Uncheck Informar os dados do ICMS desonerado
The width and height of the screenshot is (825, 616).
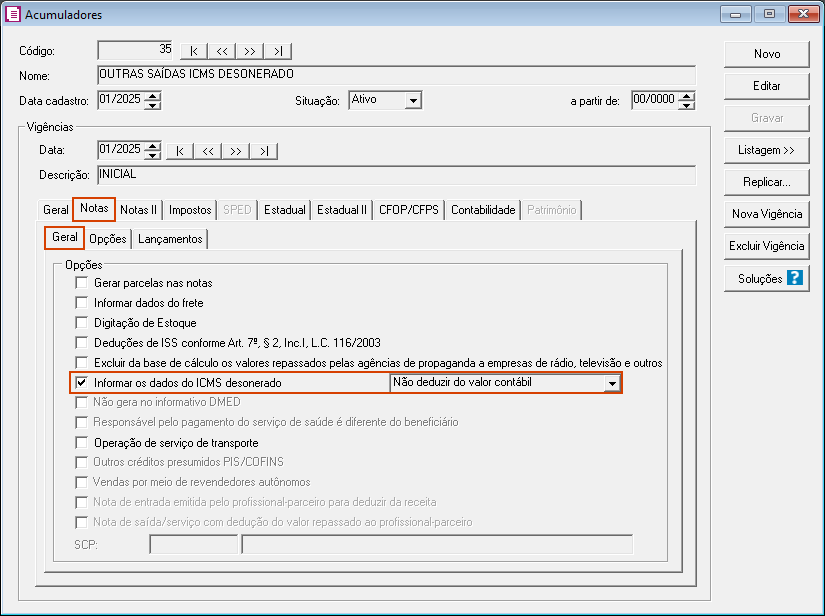pos(82,383)
